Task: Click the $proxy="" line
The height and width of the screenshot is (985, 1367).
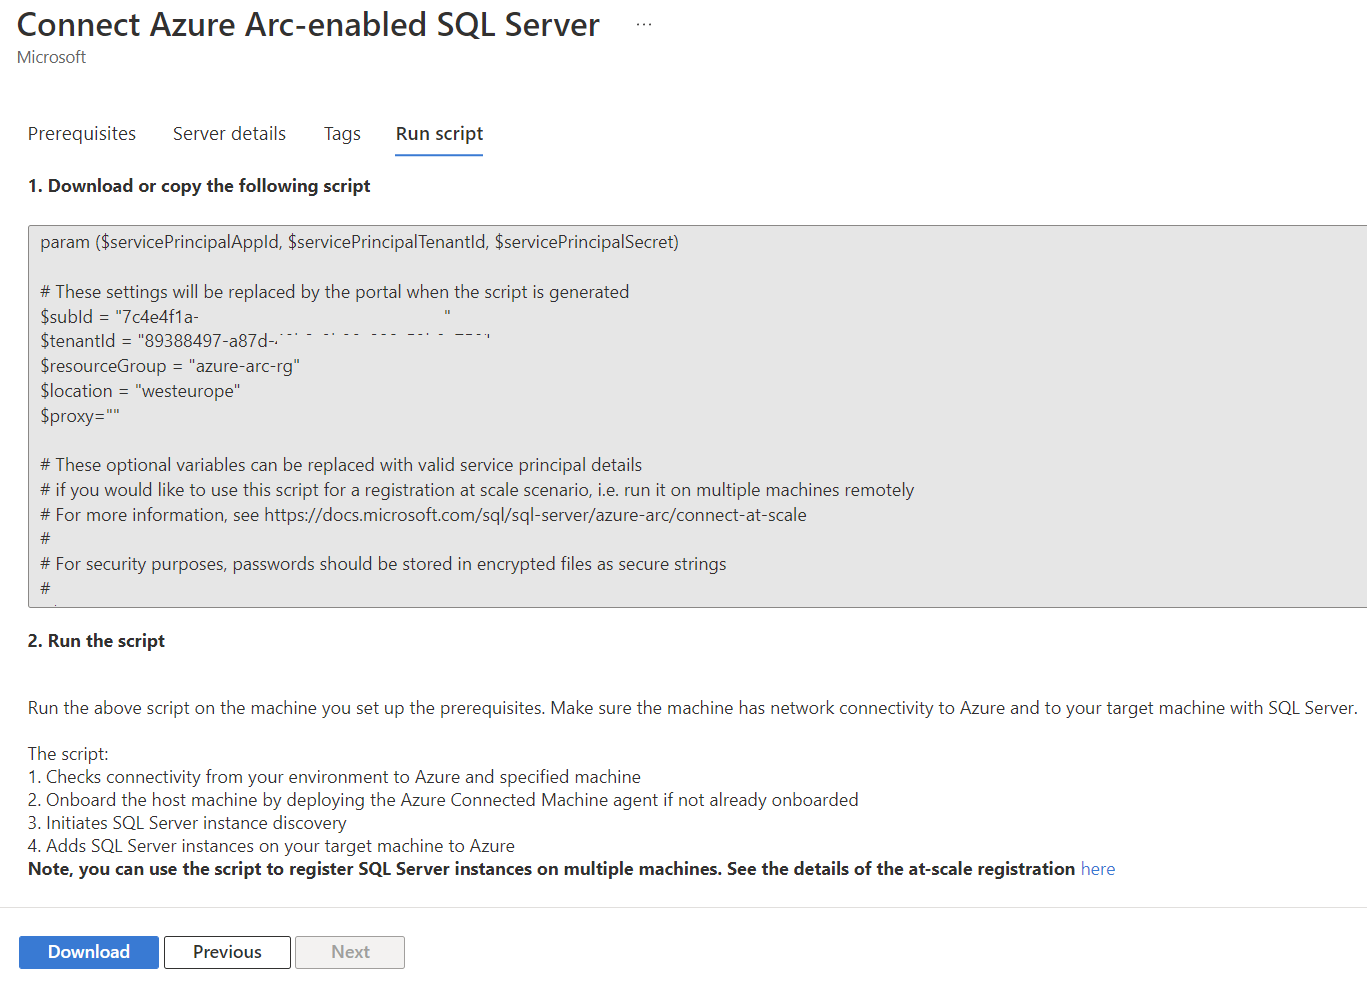Action: point(80,416)
